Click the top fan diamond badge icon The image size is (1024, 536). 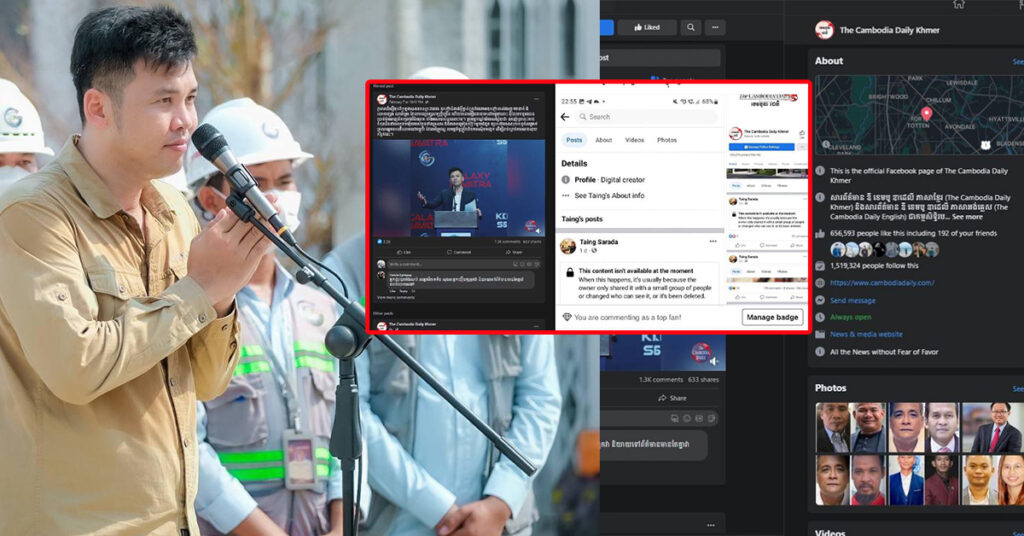tap(566, 317)
